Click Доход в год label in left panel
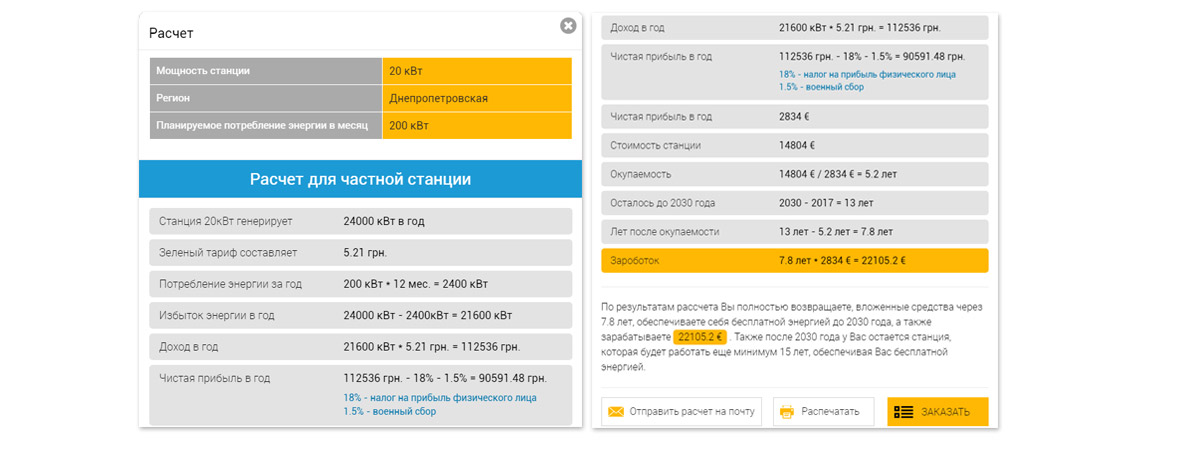The image size is (1198, 456). tap(189, 347)
